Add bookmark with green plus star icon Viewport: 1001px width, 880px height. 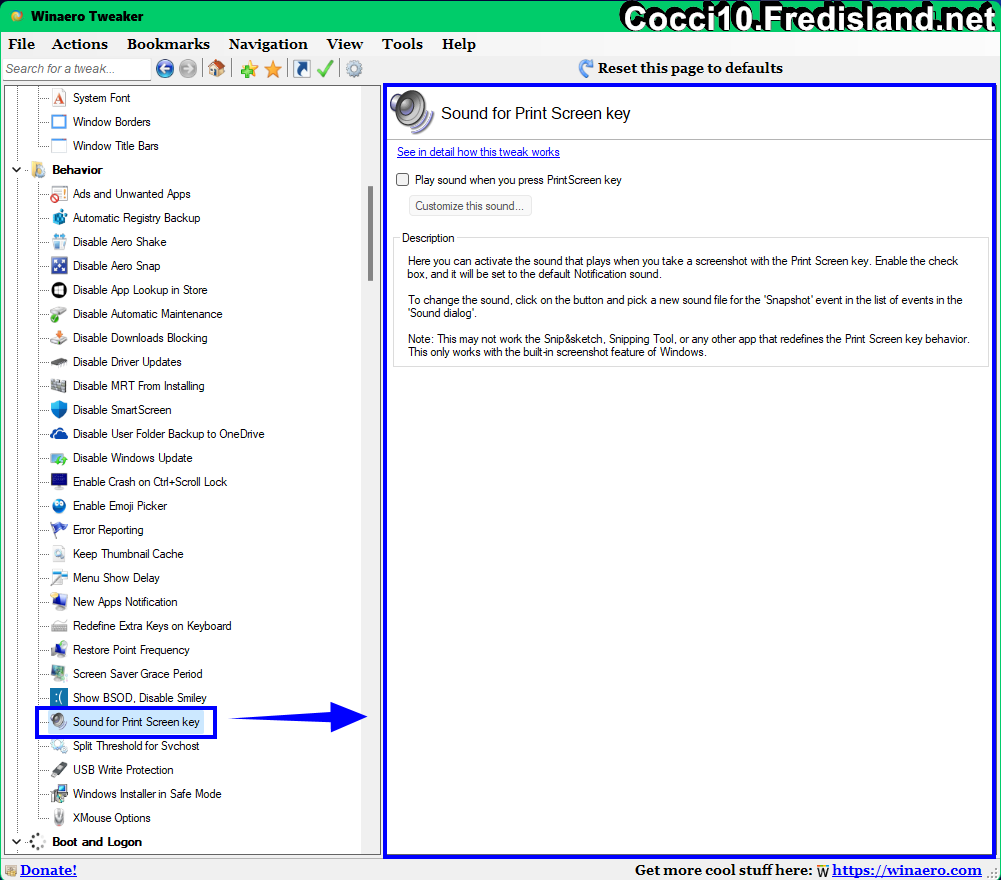point(249,68)
